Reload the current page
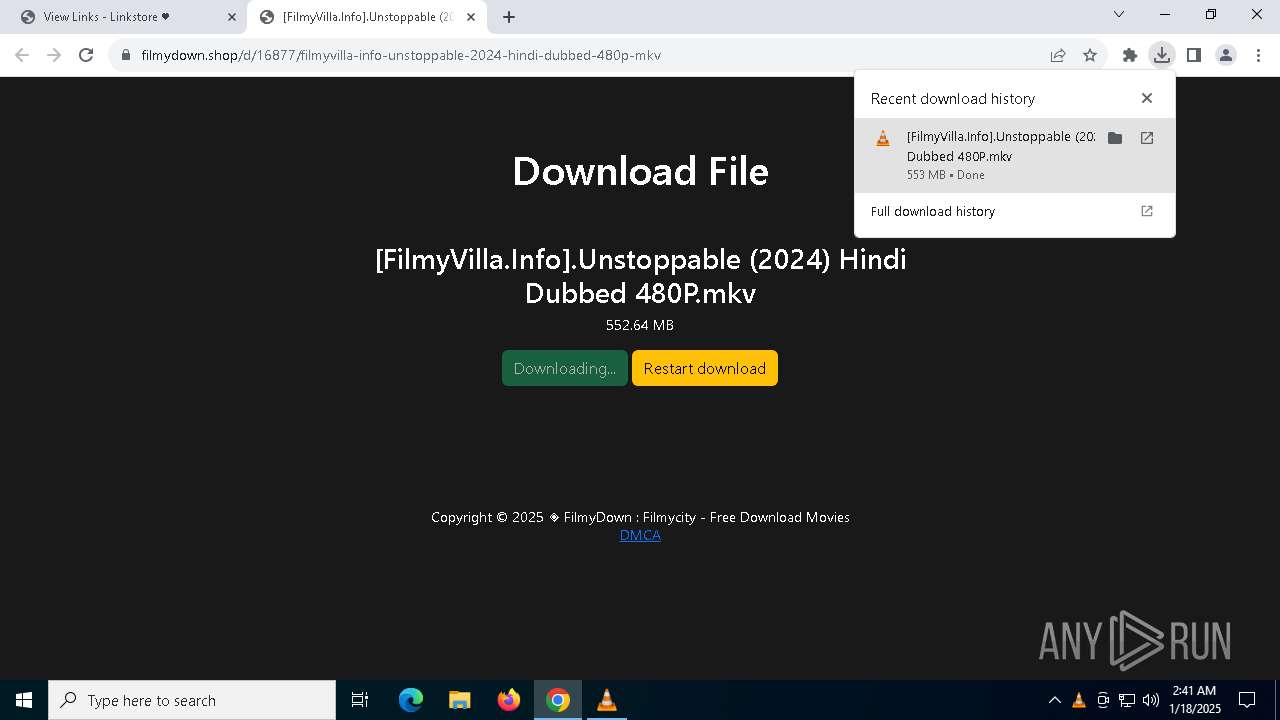Image resolution: width=1280 pixels, height=720 pixels. pyautogui.click(x=86, y=55)
